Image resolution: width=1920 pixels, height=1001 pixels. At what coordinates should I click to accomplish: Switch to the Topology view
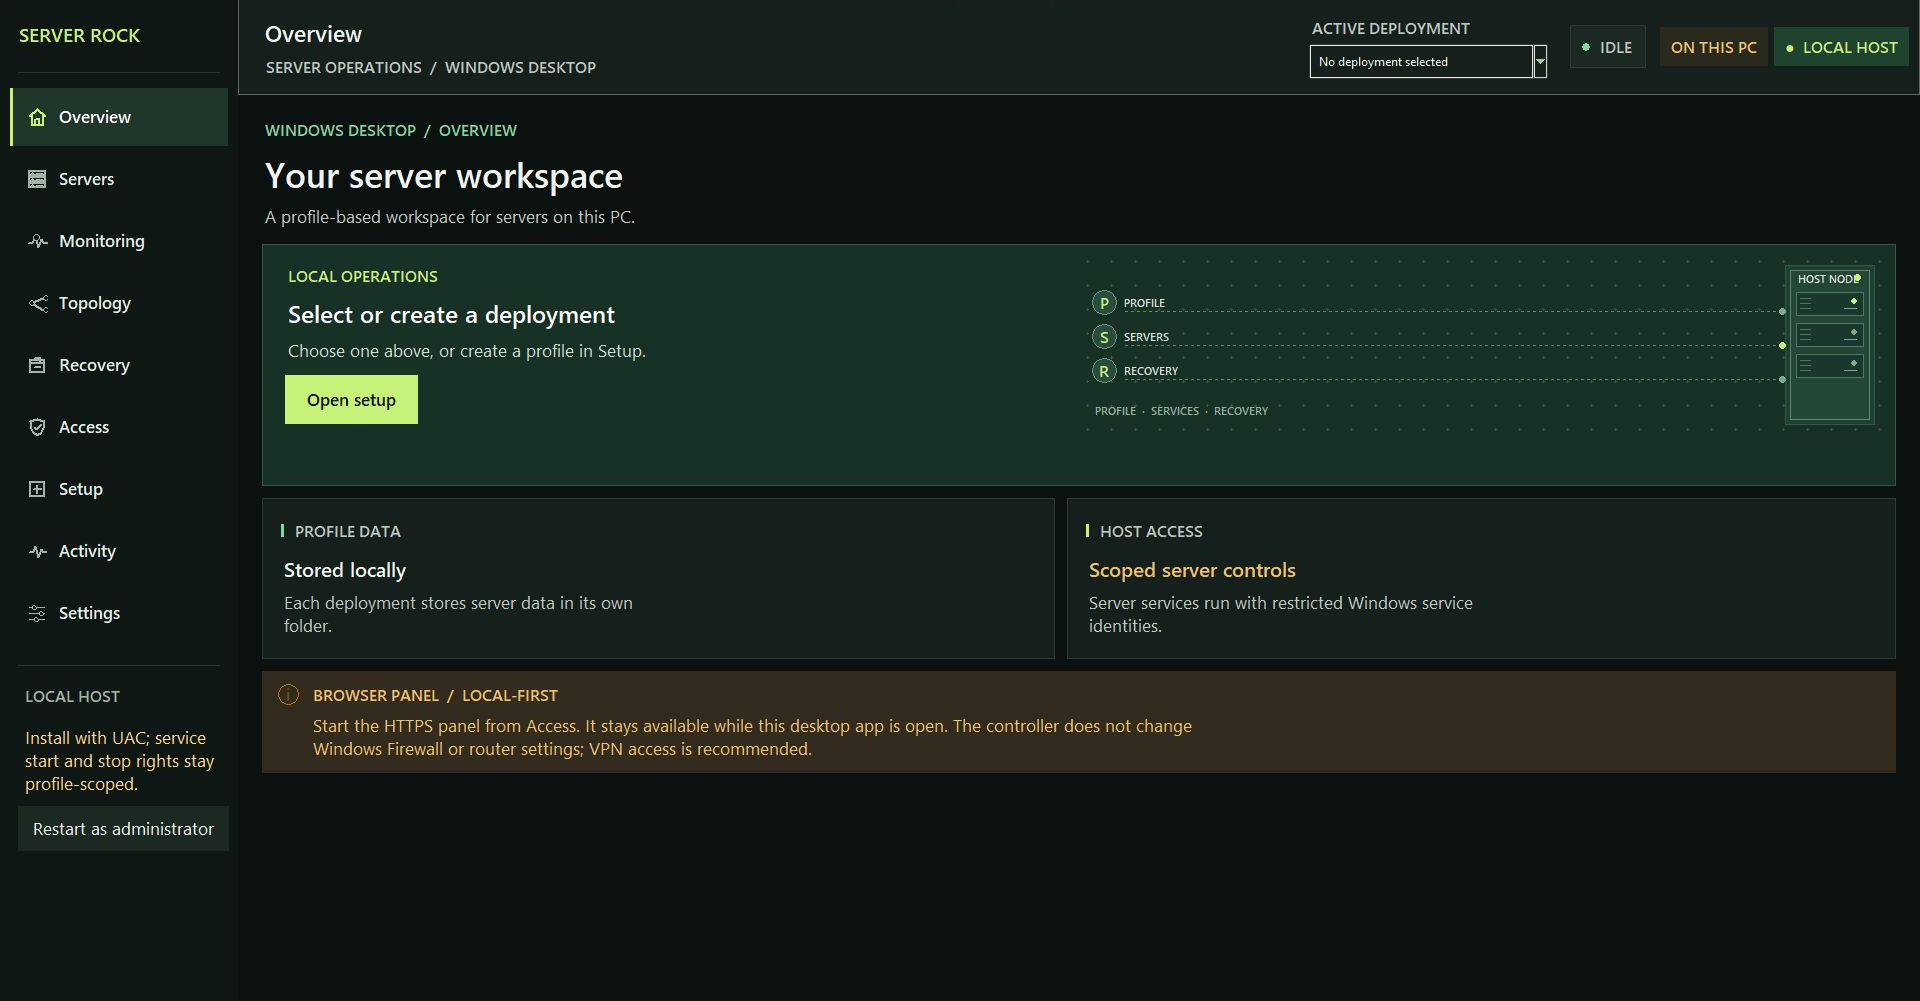click(119, 303)
